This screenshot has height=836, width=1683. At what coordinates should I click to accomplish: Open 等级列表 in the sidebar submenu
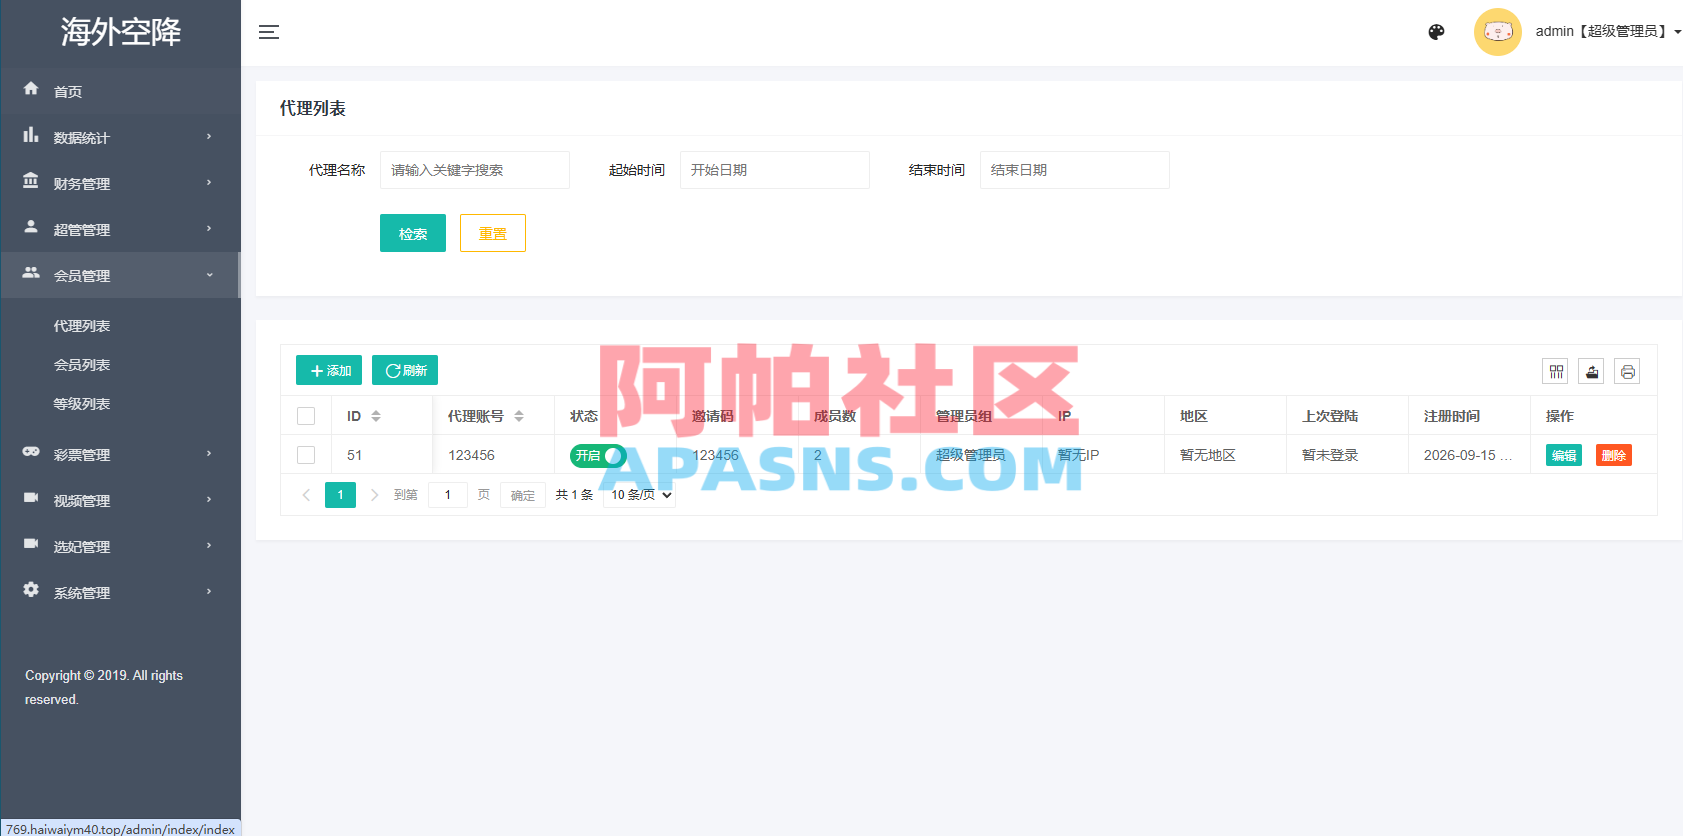click(x=82, y=404)
